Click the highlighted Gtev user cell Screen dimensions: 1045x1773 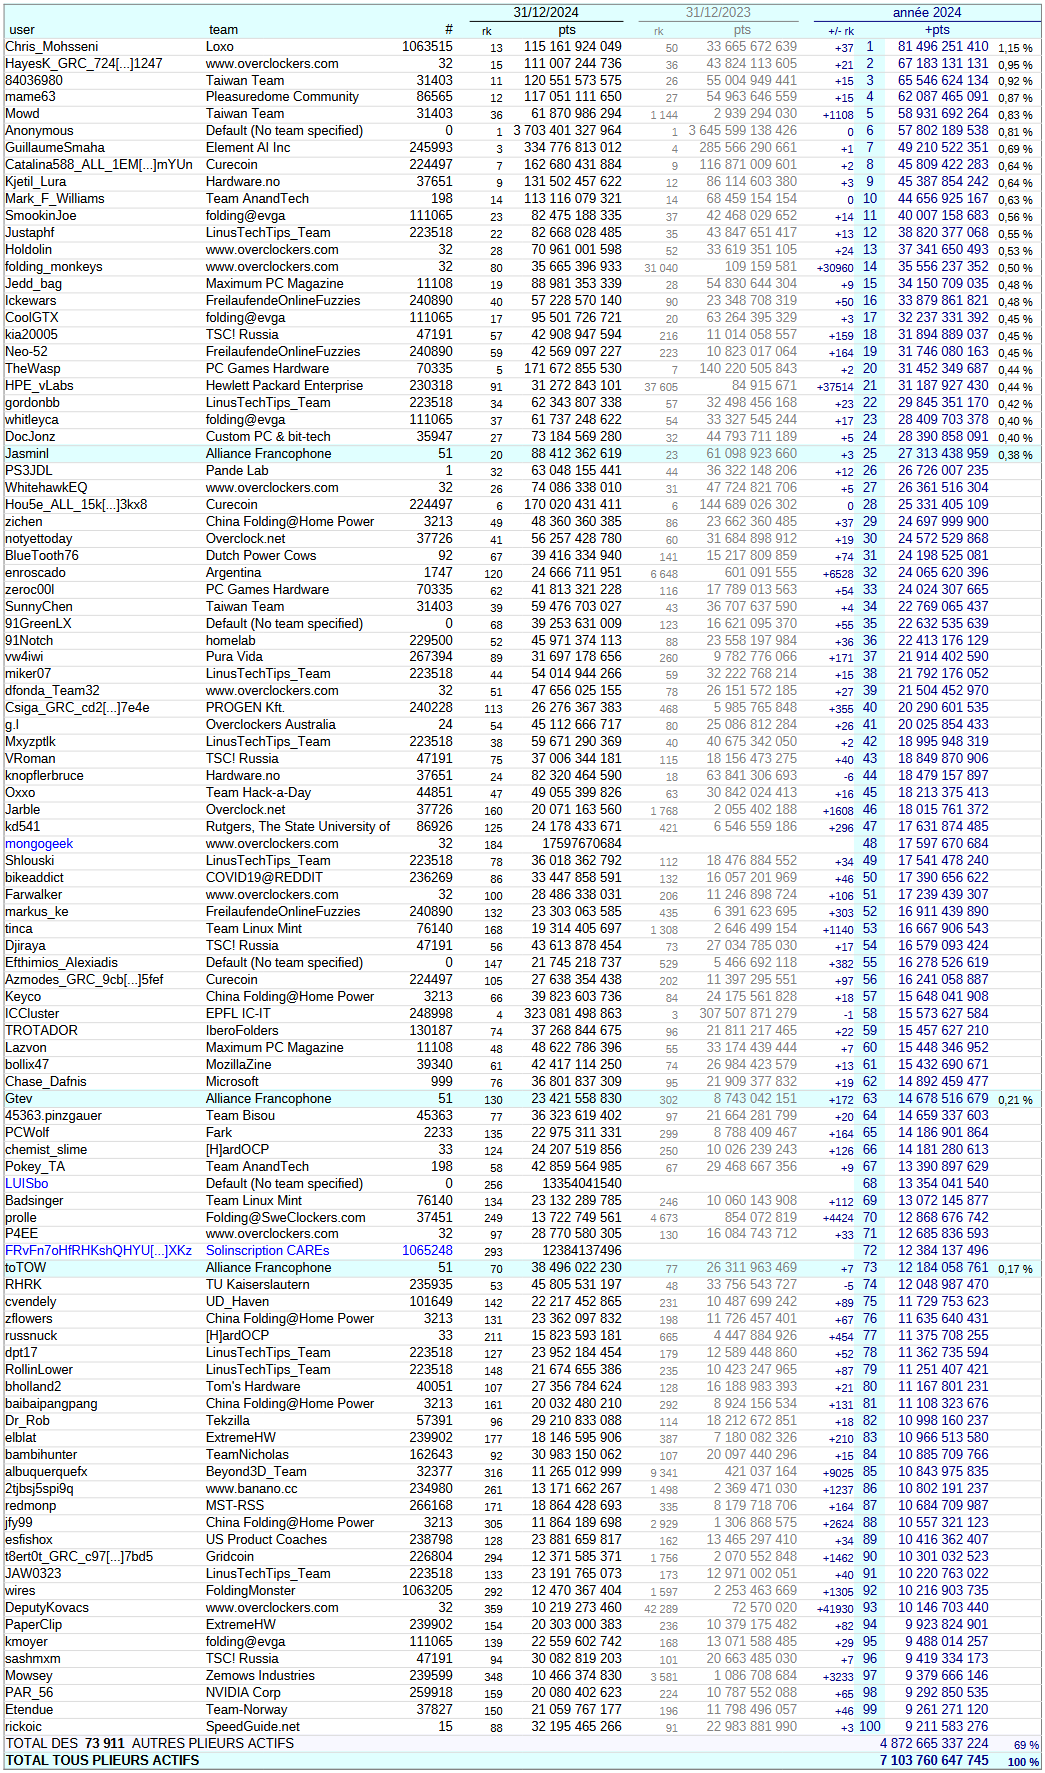point(19,1099)
